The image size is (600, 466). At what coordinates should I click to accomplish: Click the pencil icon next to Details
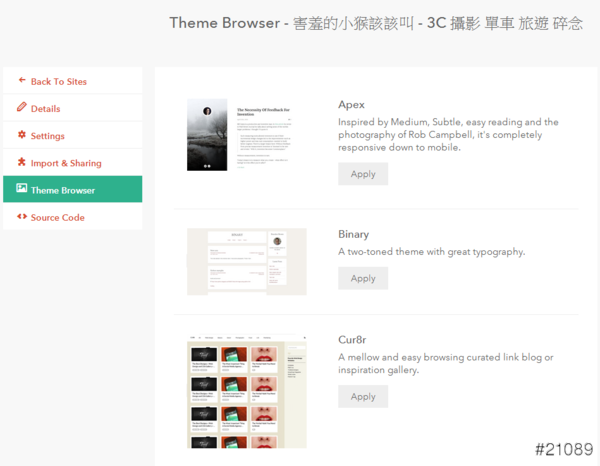(x=22, y=107)
